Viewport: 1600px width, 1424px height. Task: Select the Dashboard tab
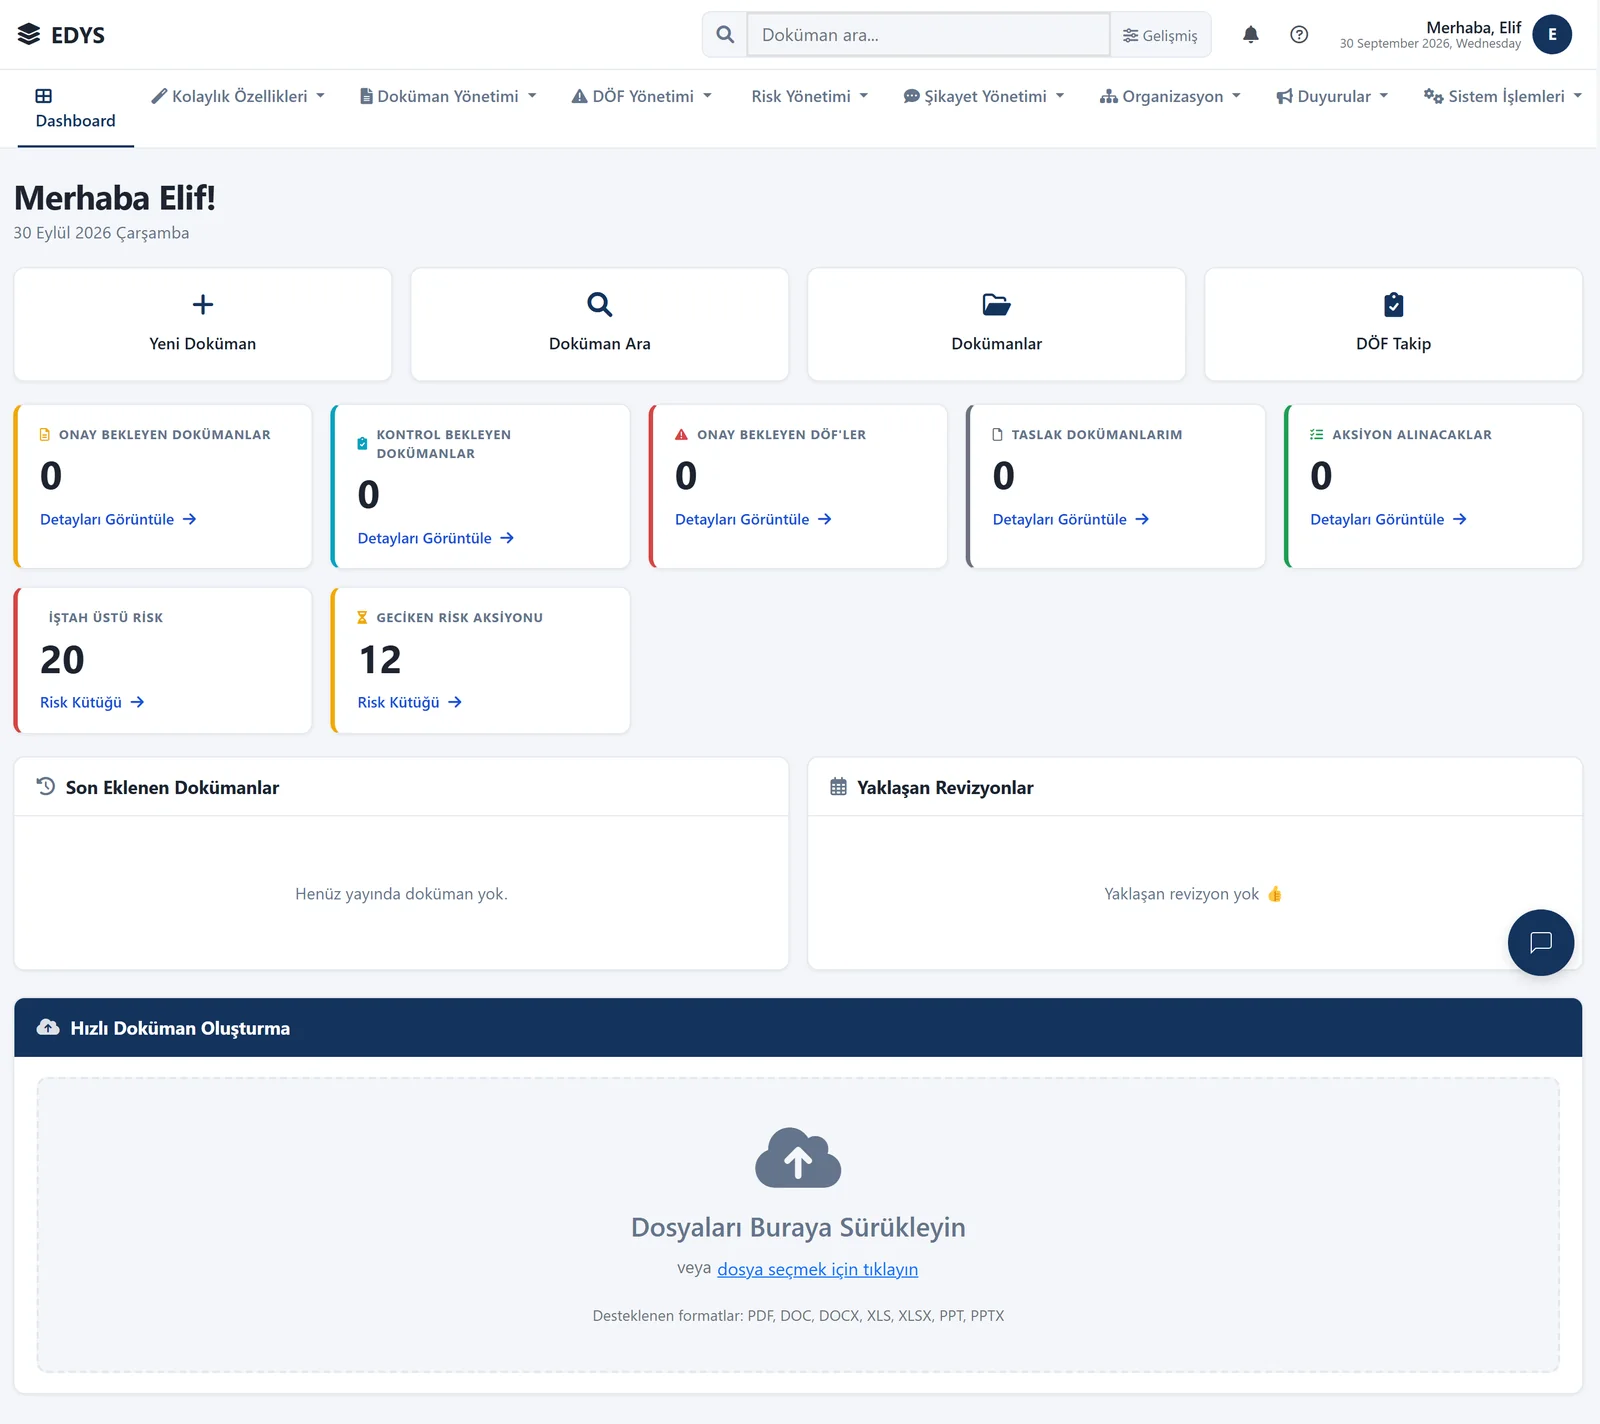click(x=76, y=108)
